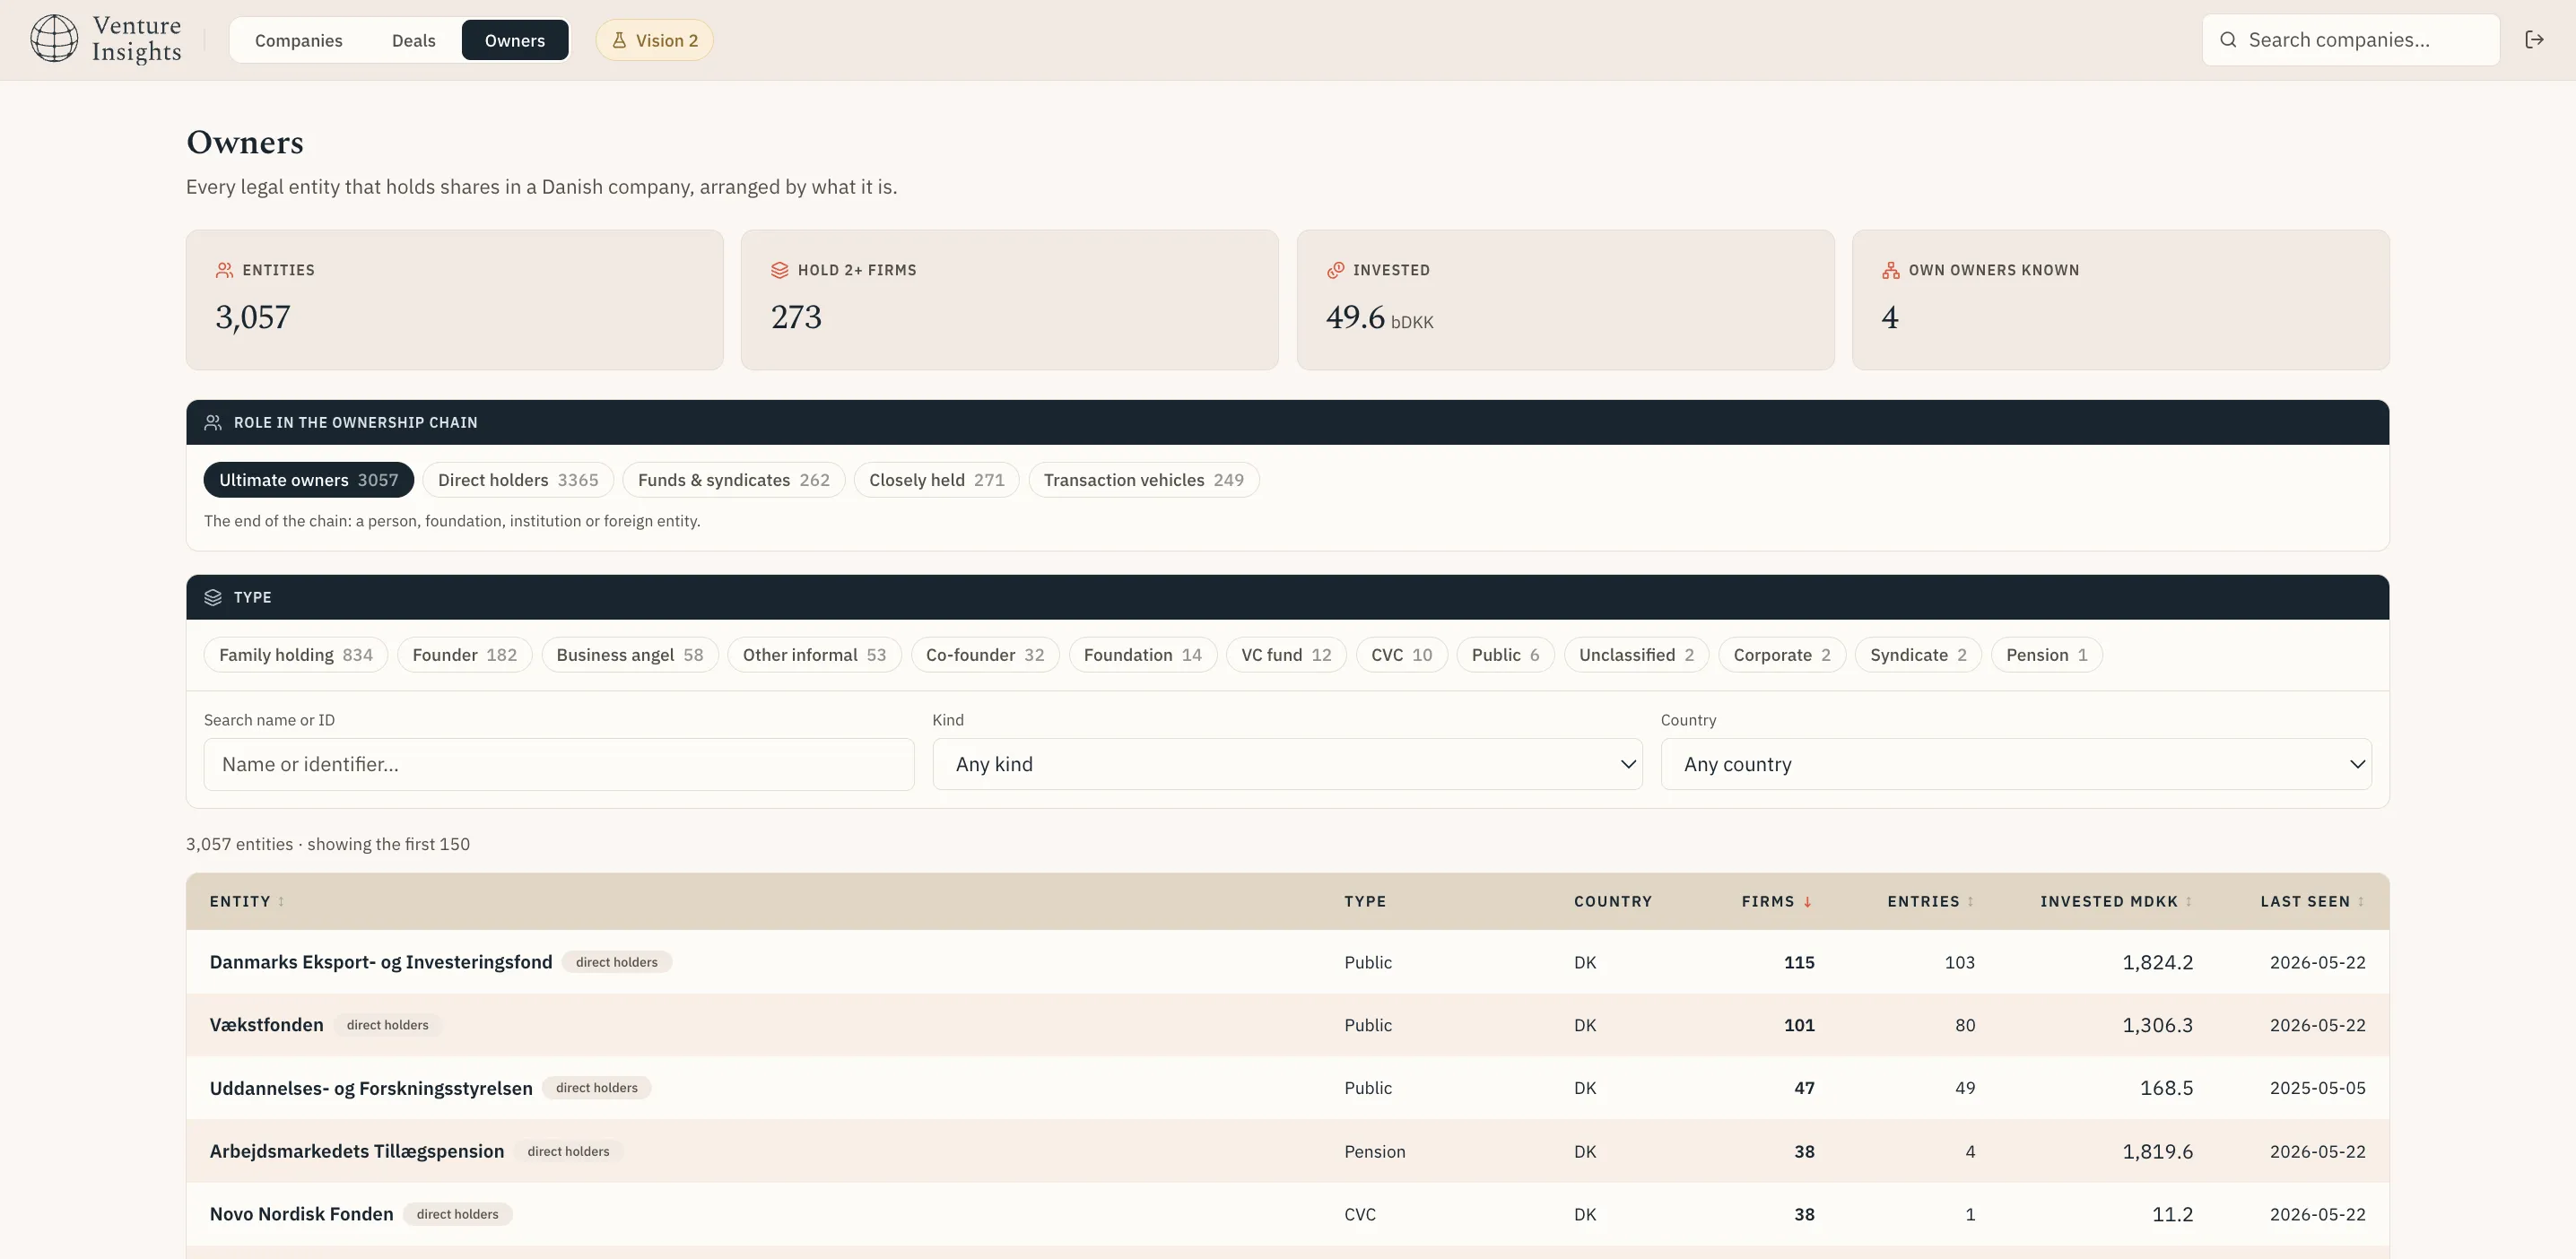This screenshot has height=1259, width=2576.
Task: Click the firms count 101
Action: click(x=1799, y=1025)
